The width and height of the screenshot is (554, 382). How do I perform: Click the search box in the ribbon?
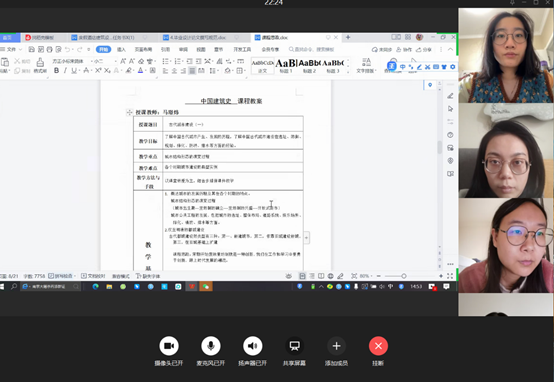click(x=312, y=49)
